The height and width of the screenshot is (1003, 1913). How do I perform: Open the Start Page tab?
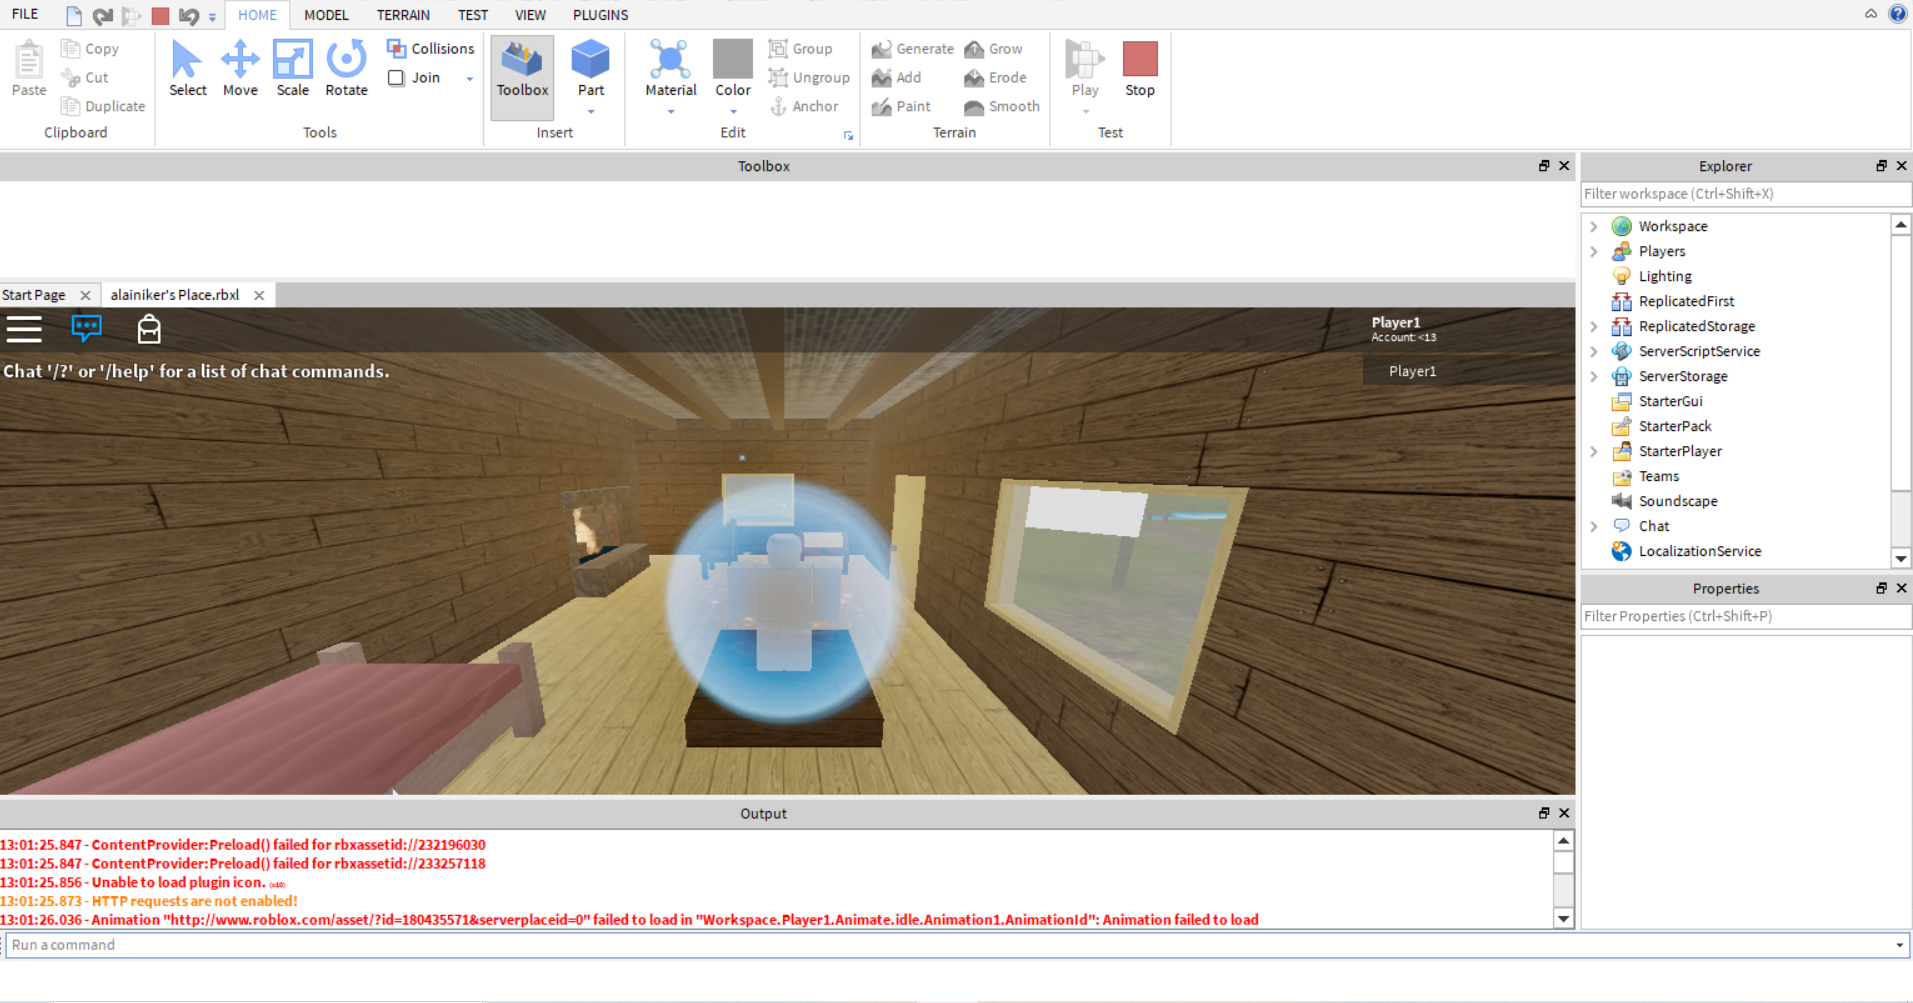tap(34, 295)
